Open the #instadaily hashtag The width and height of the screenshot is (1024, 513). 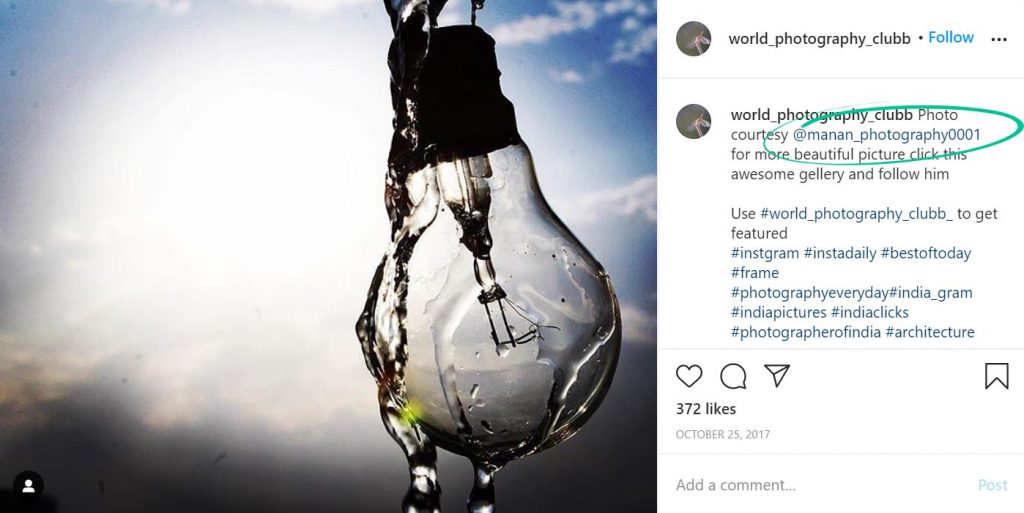tap(840, 253)
